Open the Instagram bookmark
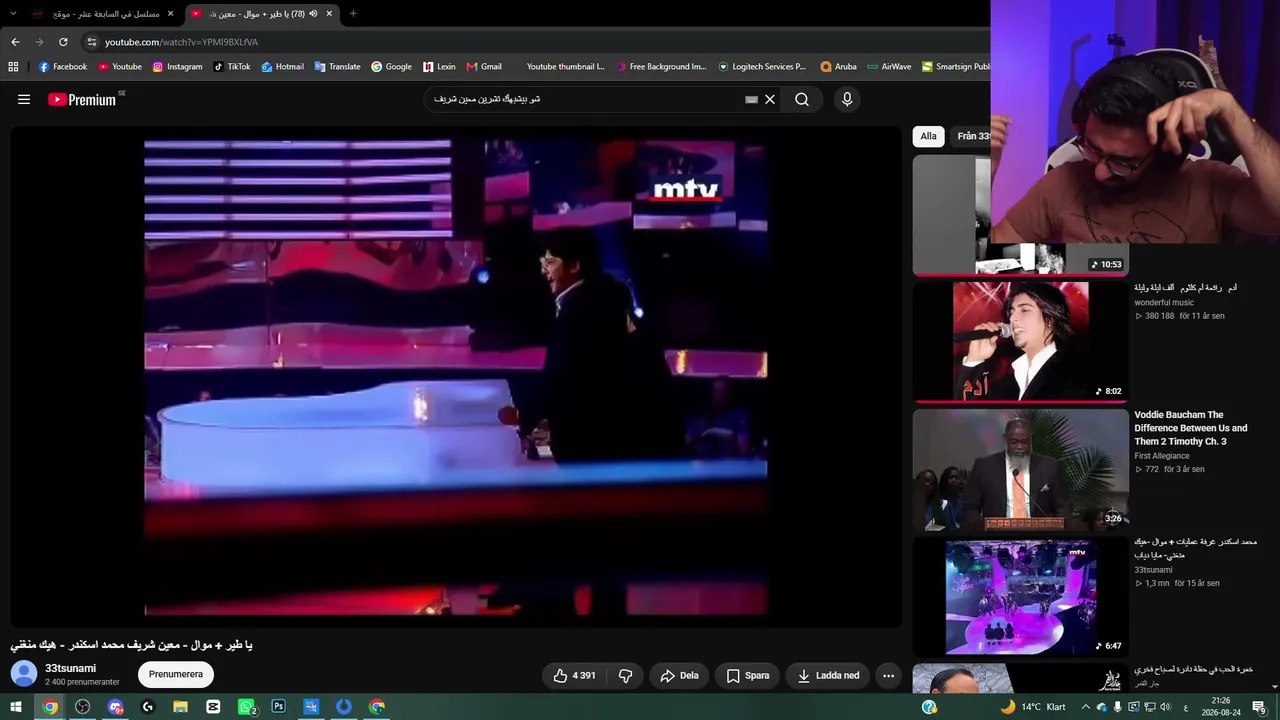This screenshot has height=720, width=1280. click(177, 67)
